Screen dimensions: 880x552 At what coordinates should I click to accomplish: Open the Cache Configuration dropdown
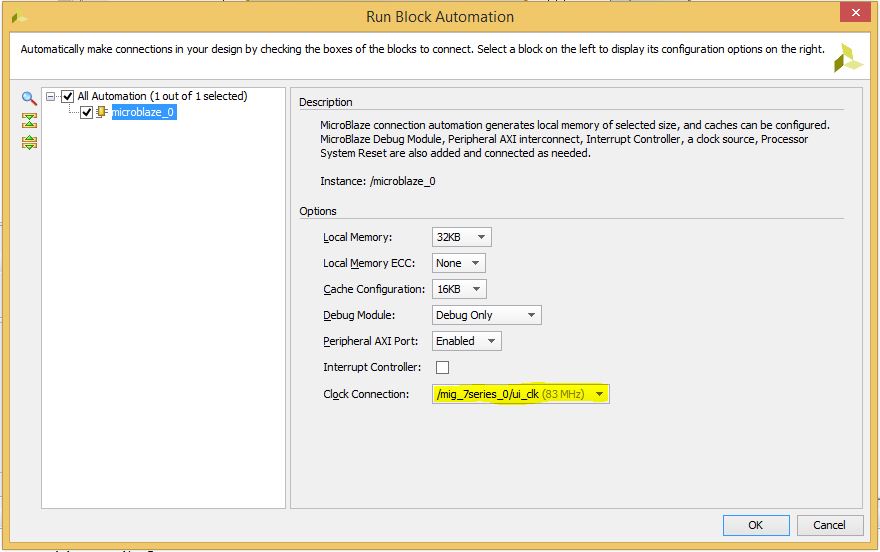(x=459, y=289)
